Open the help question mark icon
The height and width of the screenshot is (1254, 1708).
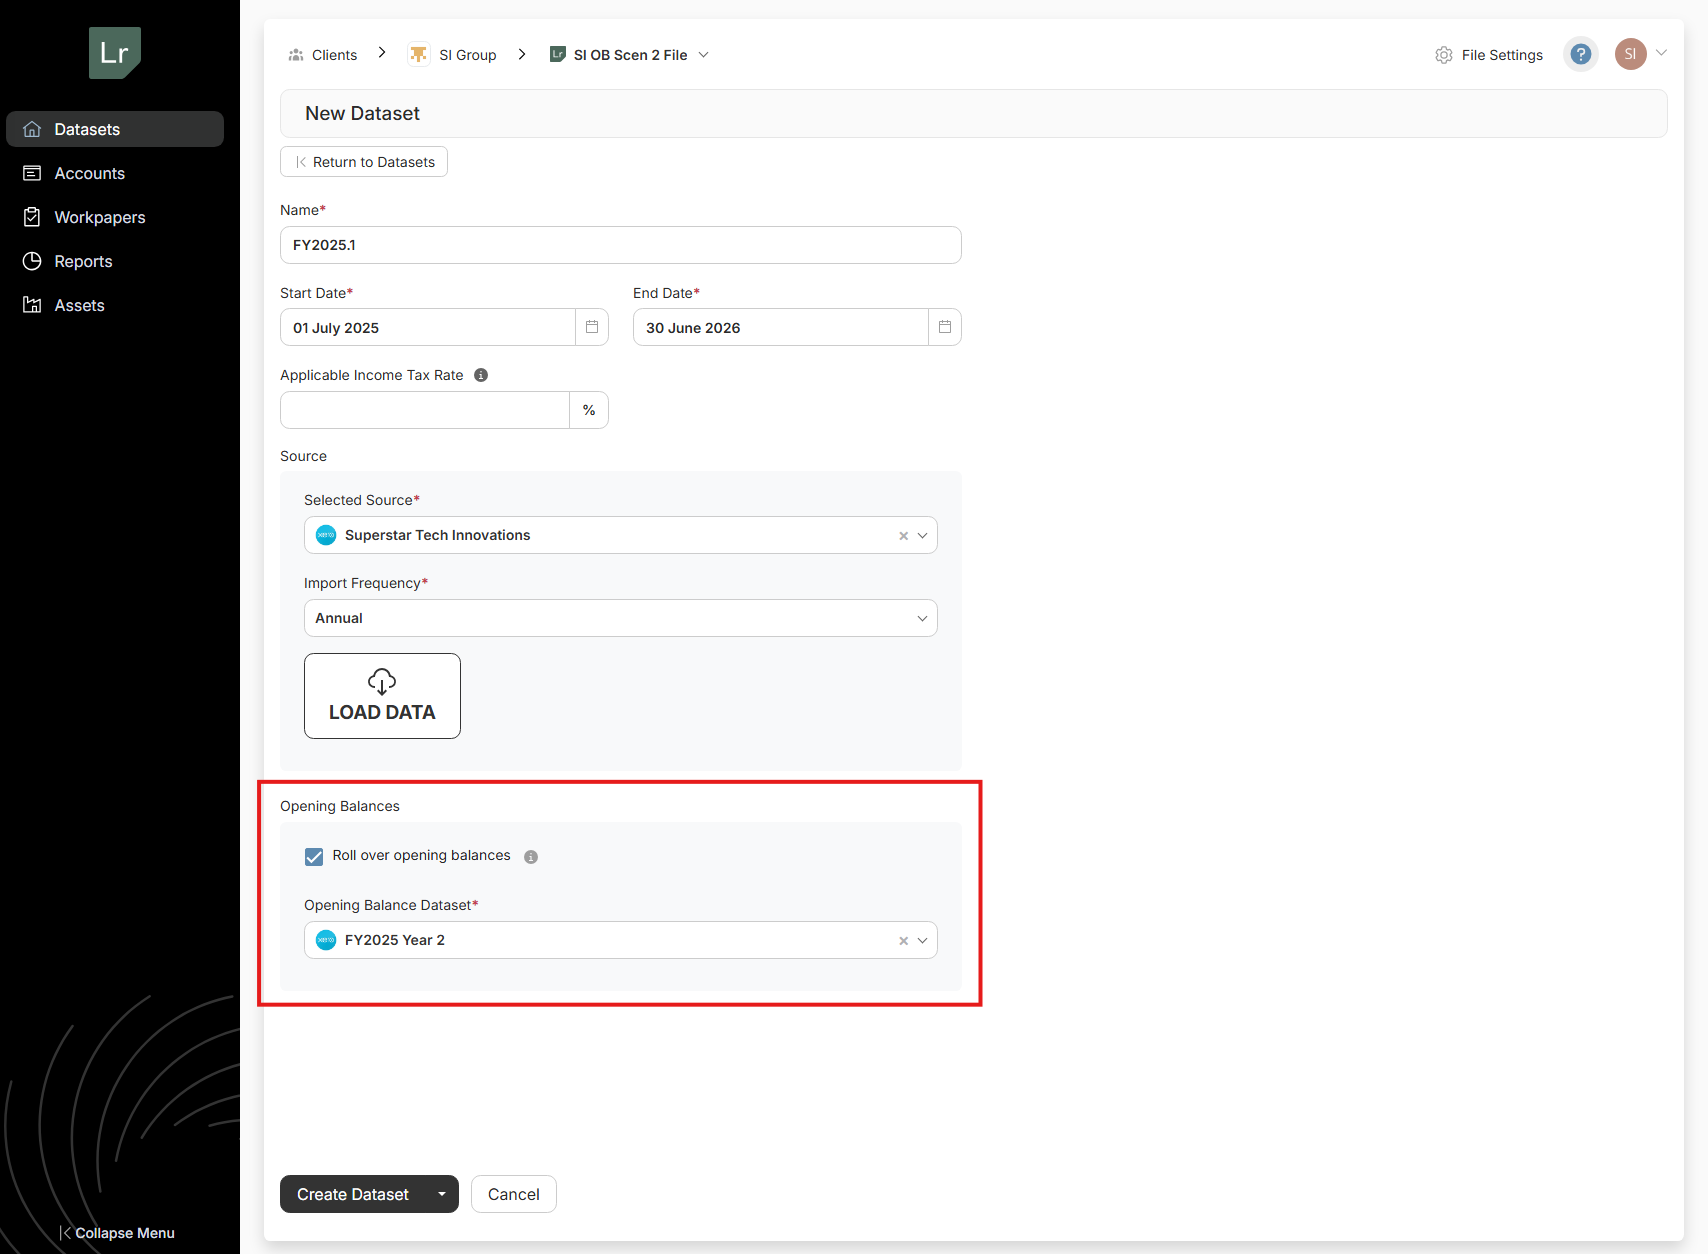(1581, 54)
